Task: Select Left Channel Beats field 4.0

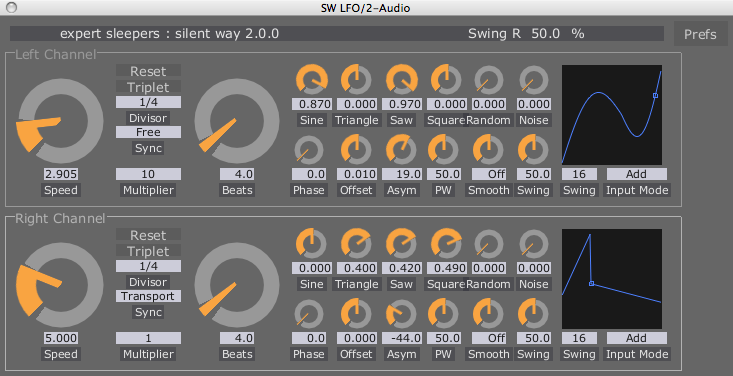Action: click(237, 174)
